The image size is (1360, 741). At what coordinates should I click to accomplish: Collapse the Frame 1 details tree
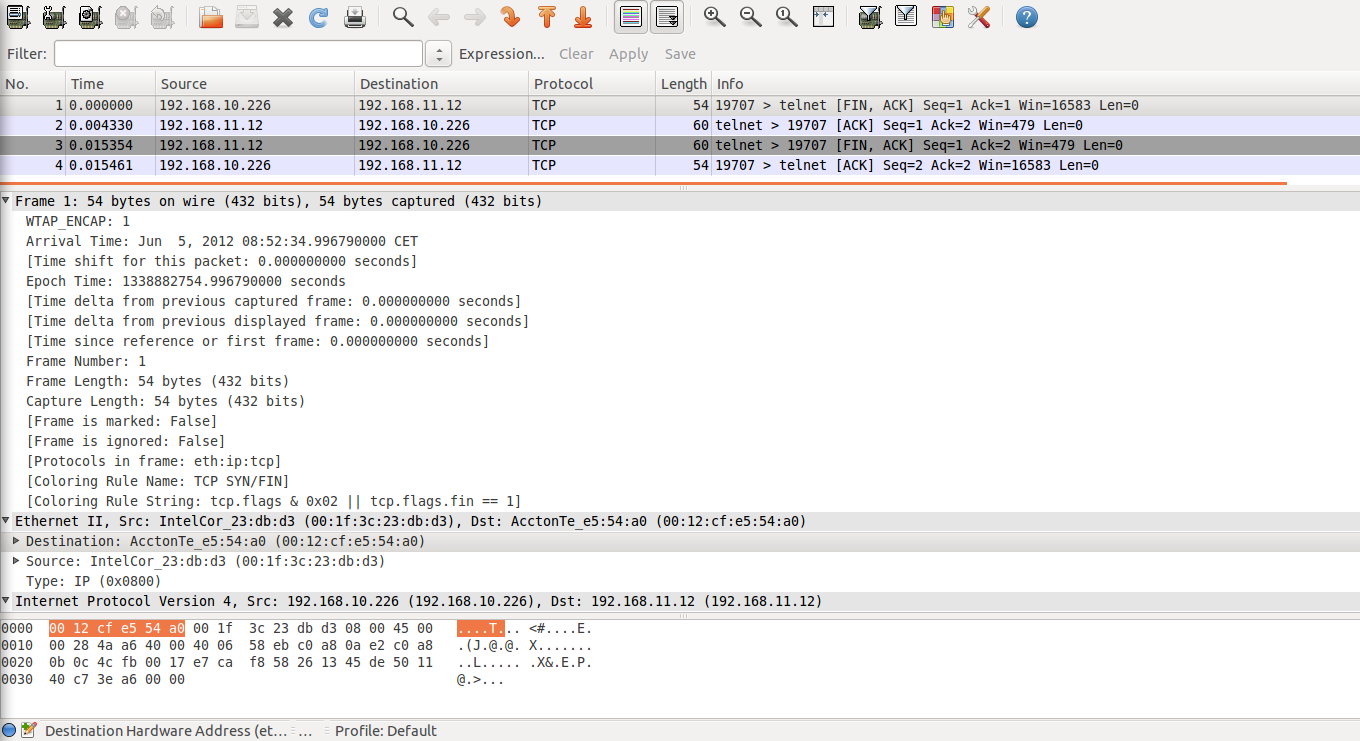click(7, 201)
